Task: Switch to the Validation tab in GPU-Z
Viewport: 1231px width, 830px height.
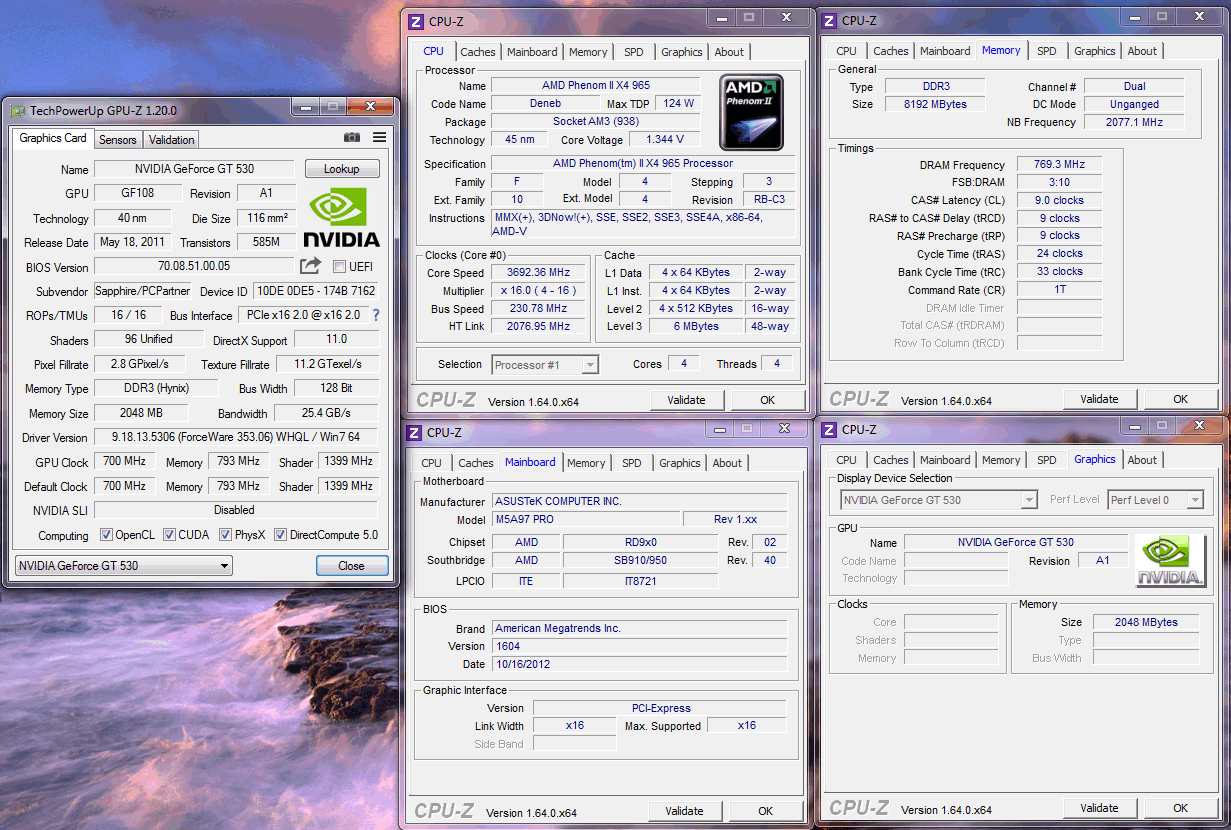Action: tap(172, 140)
